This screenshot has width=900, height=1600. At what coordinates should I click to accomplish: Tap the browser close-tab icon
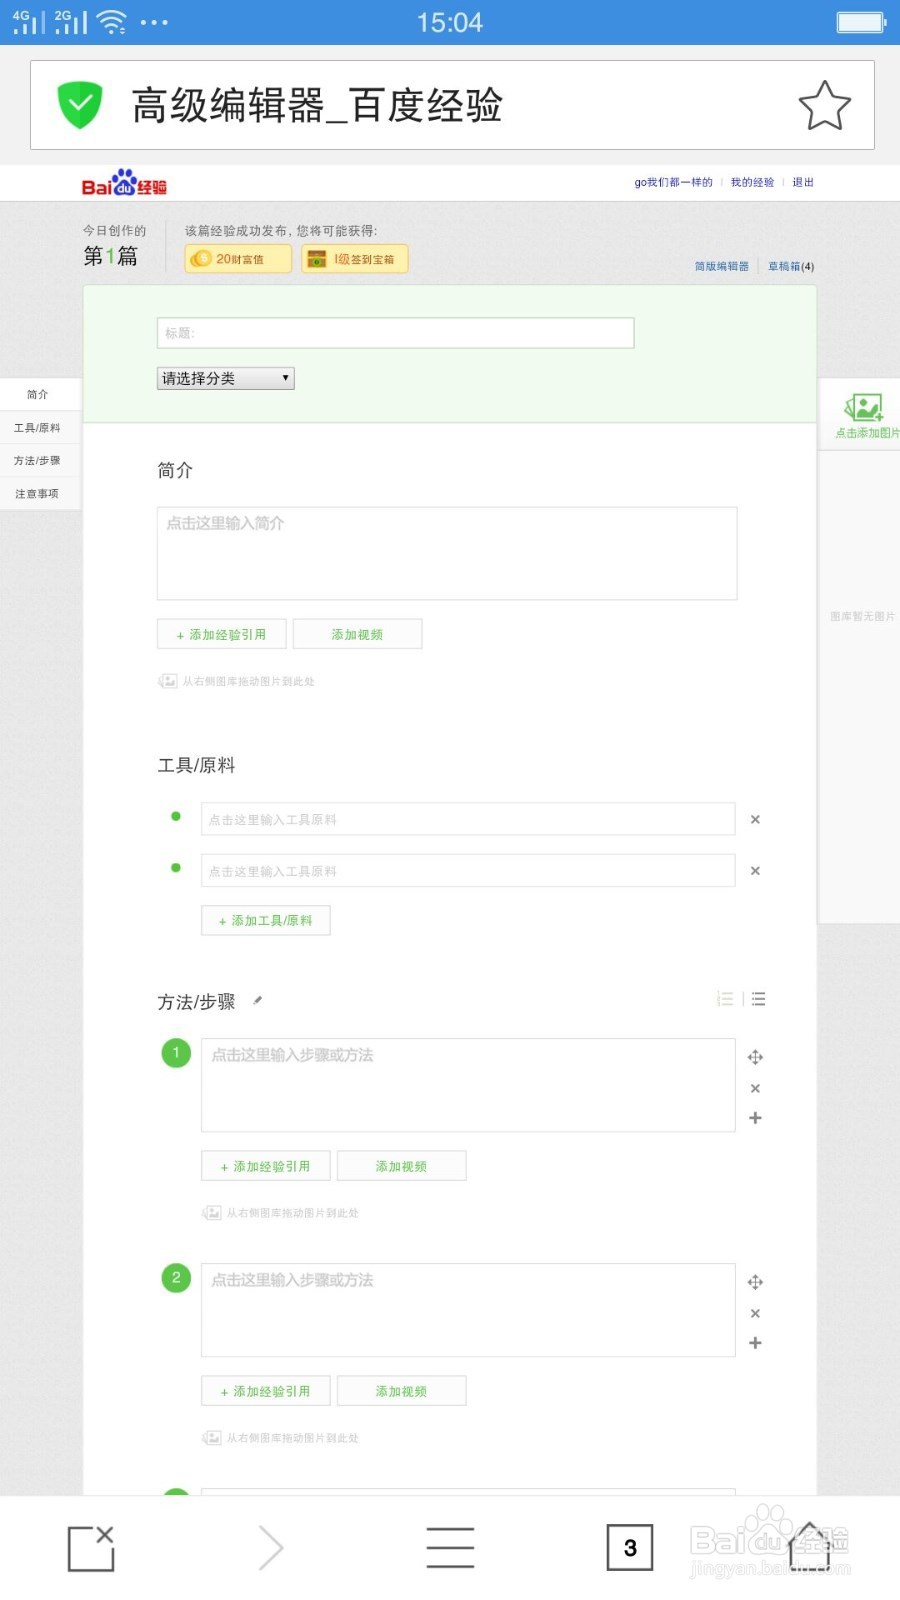[x=91, y=1548]
